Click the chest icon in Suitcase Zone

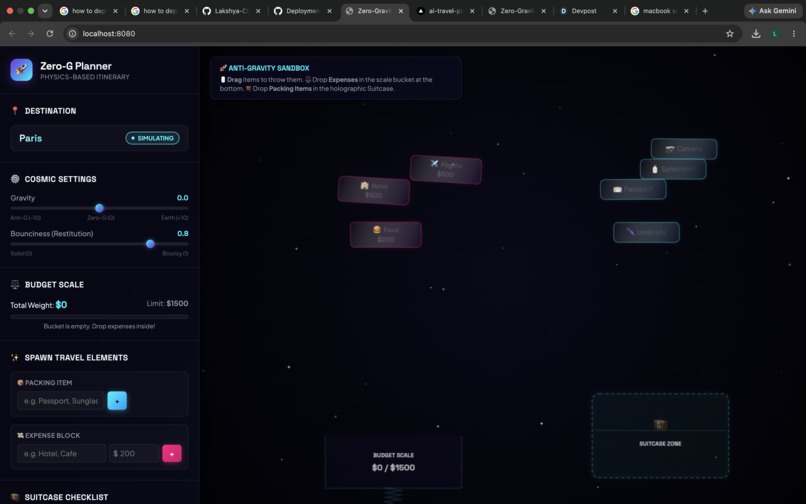pyautogui.click(x=660, y=425)
